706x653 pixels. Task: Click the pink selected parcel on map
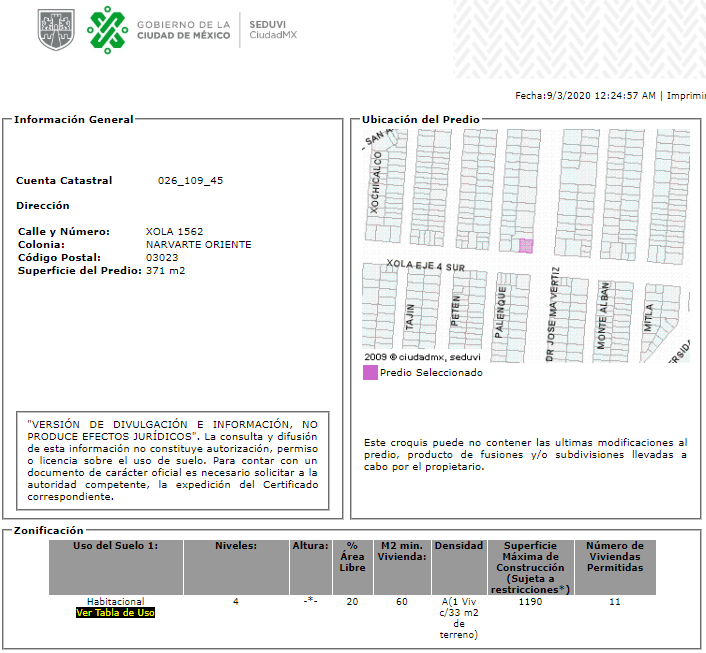525,246
